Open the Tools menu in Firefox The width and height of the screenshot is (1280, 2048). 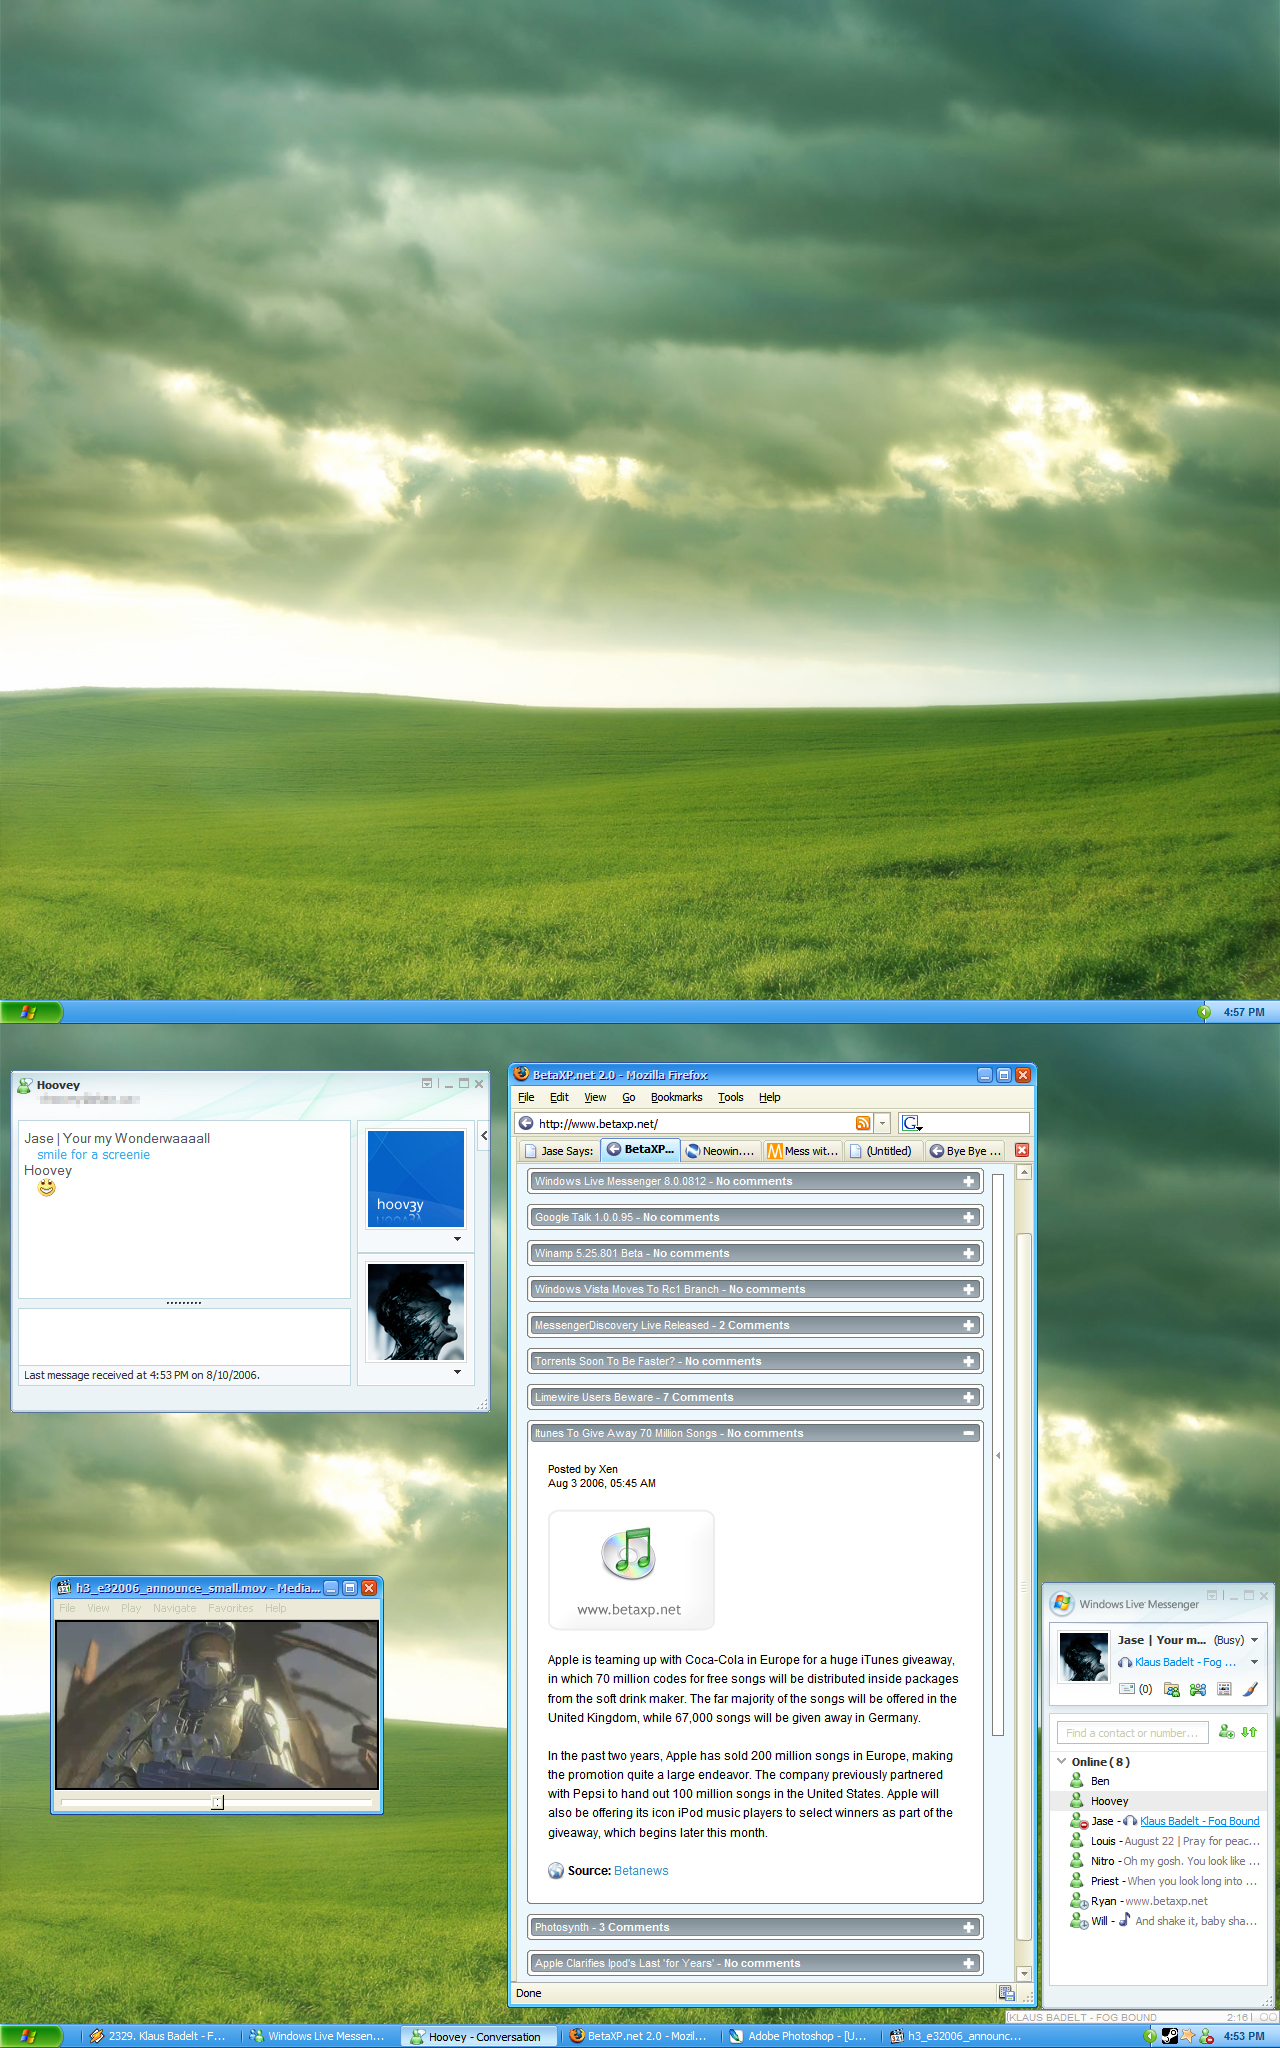[x=731, y=1097]
